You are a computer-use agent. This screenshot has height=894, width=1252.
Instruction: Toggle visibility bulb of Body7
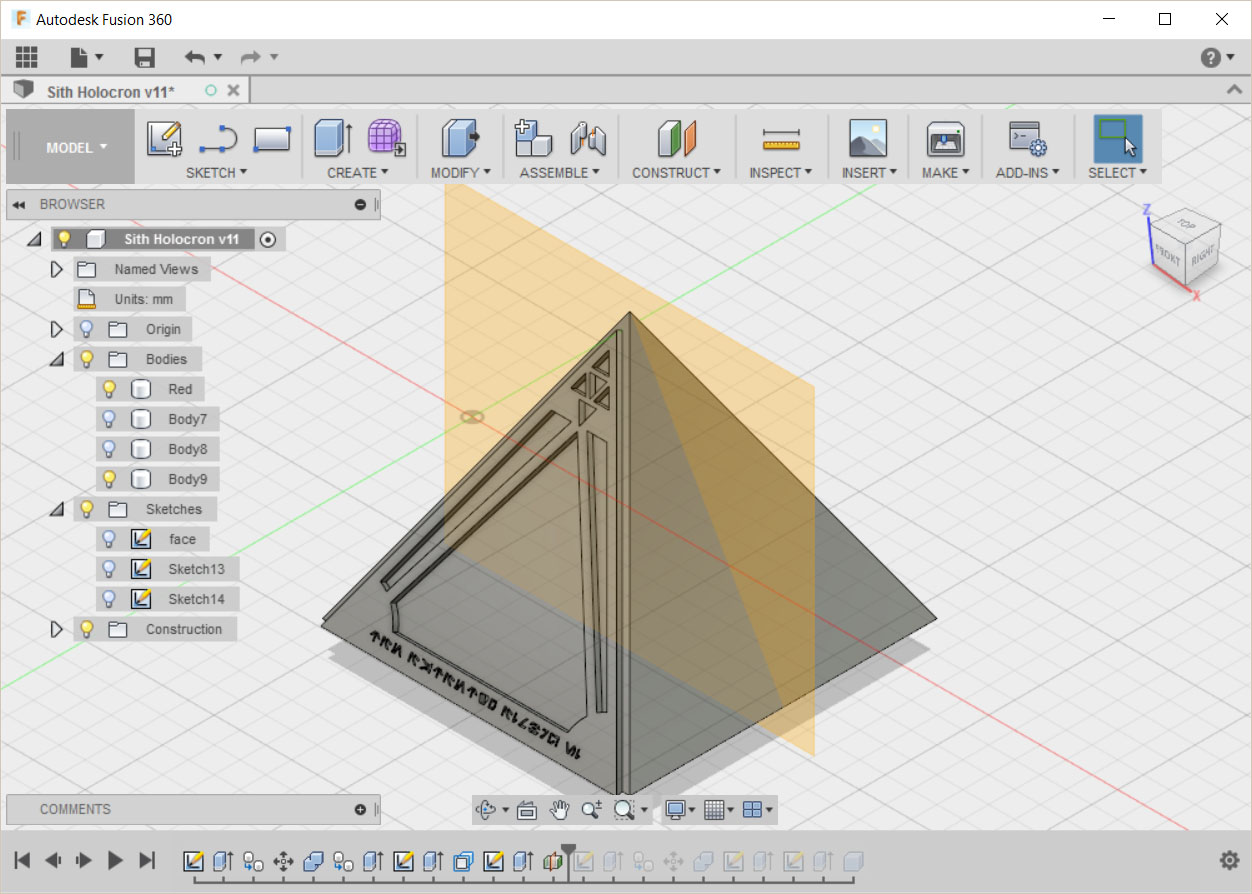click(x=110, y=419)
